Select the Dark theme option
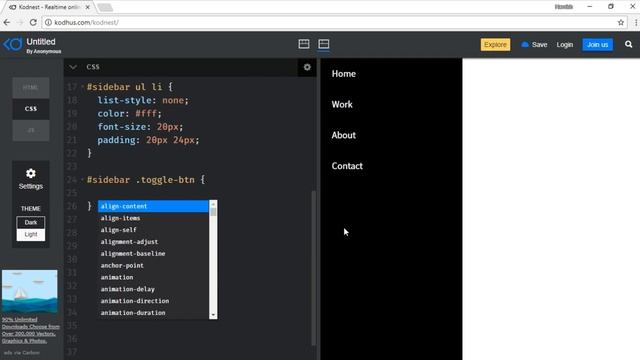Image resolution: width=640 pixels, height=360 pixels. 31,222
